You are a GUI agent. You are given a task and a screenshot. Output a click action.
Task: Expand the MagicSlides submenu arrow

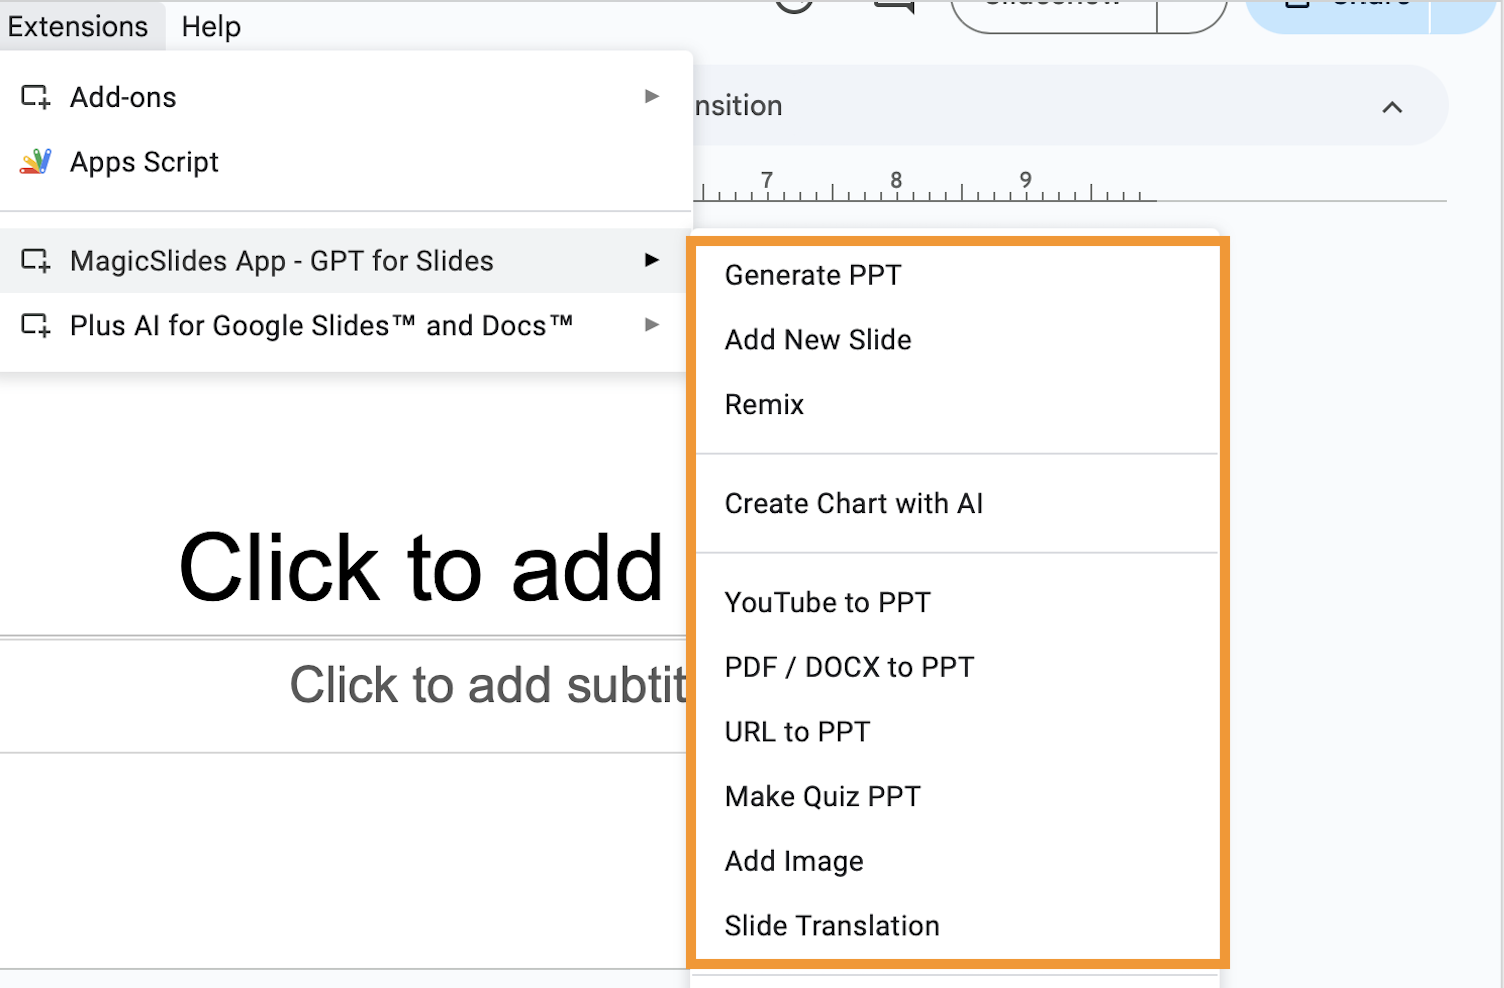[652, 260]
